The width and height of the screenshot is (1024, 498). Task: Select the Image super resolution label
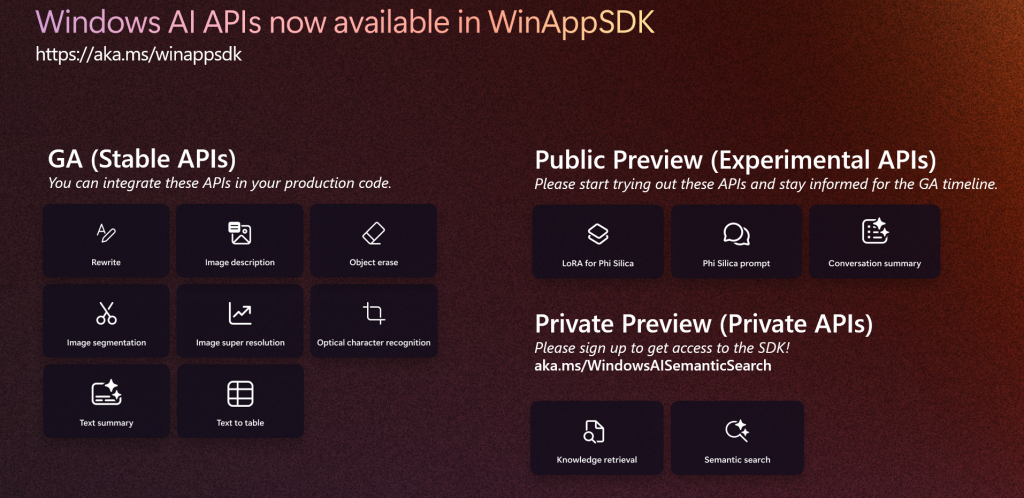click(240, 343)
